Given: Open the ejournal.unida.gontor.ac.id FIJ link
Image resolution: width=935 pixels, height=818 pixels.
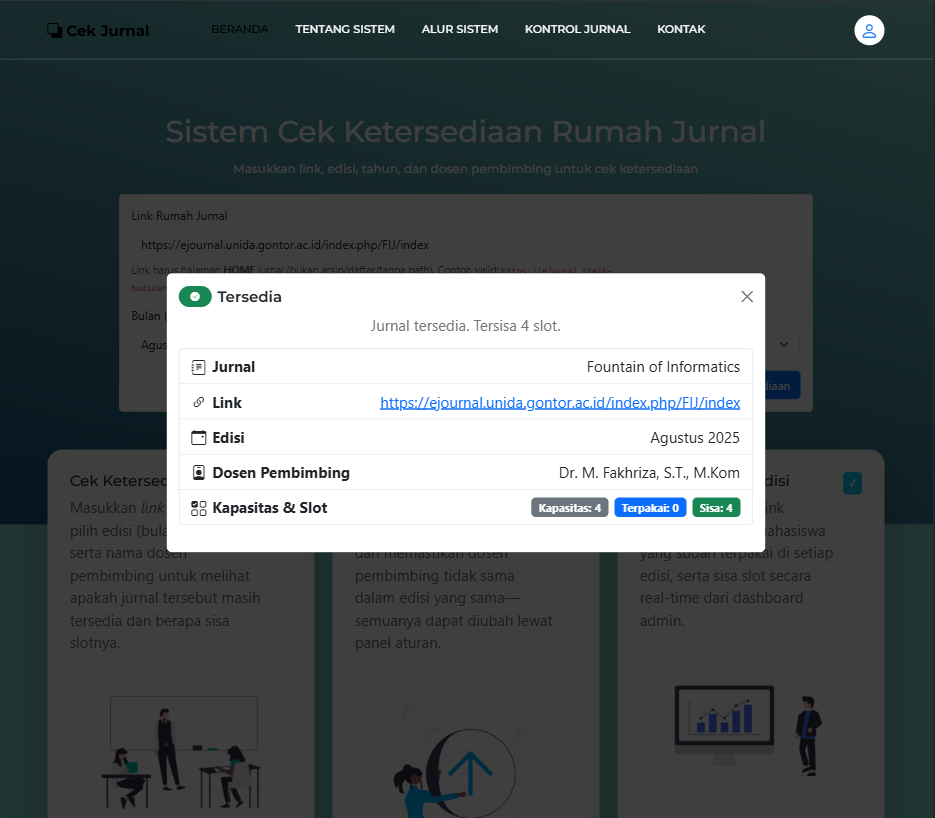Looking at the screenshot, I should point(560,403).
